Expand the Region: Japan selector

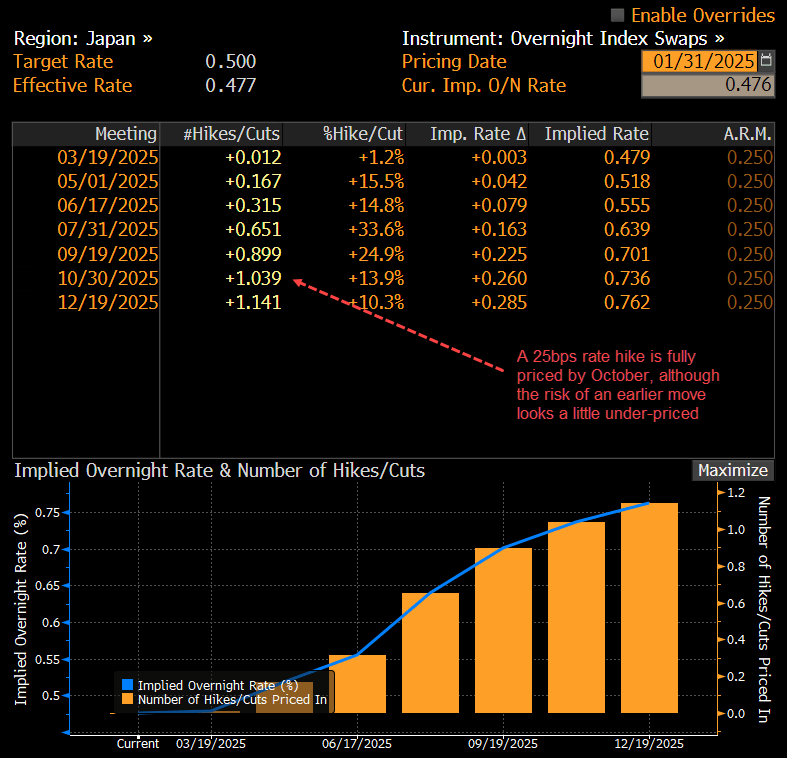(x=83, y=39)
